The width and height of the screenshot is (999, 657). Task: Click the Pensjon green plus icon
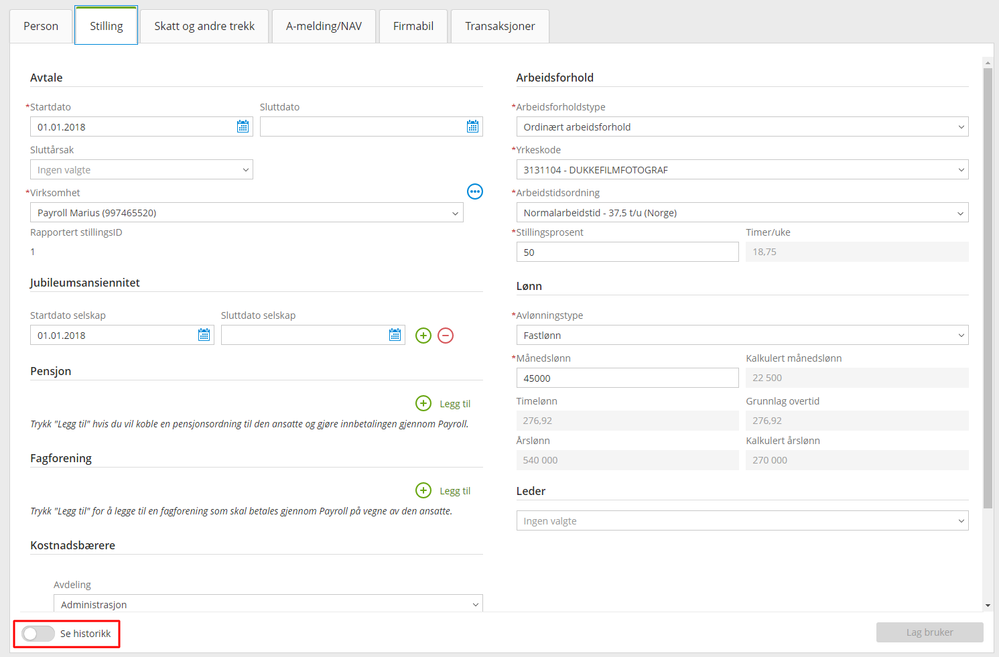pos(423,403)
